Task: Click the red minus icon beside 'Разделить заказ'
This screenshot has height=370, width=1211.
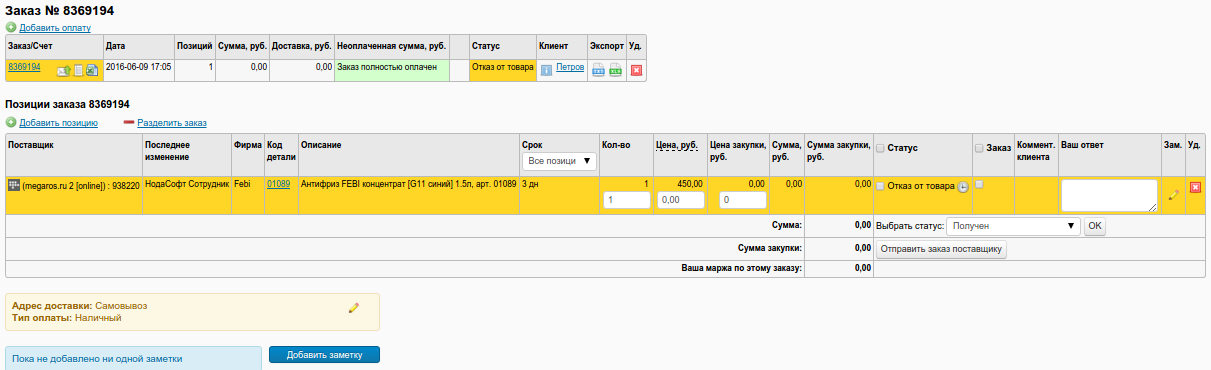Action: click(x=129, y=122)
